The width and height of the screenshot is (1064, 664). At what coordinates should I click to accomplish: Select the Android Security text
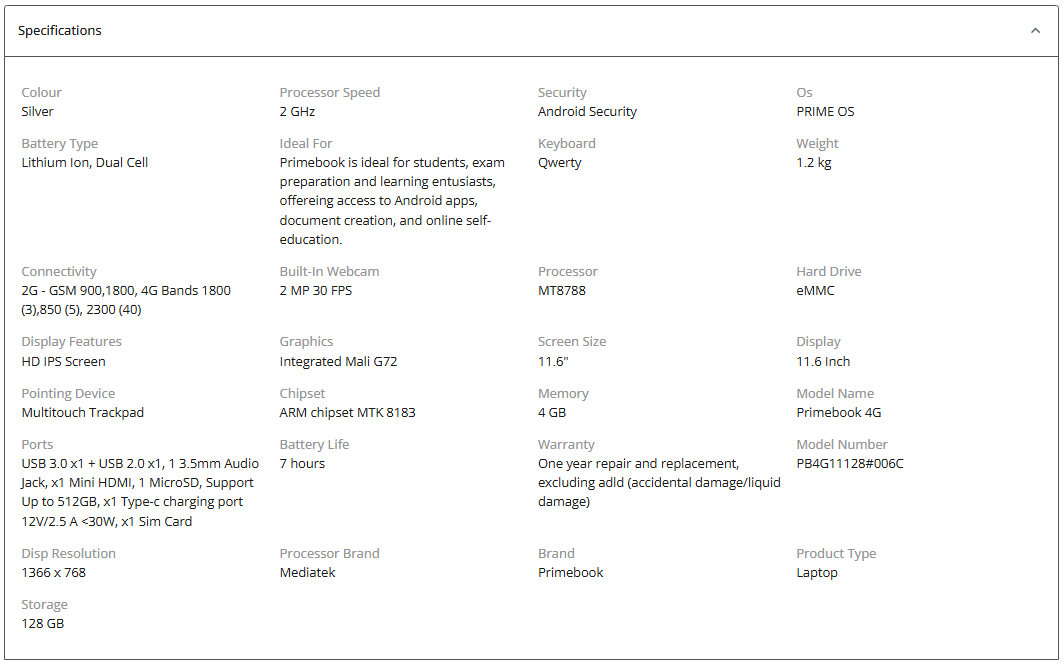[x=587, y=111]
